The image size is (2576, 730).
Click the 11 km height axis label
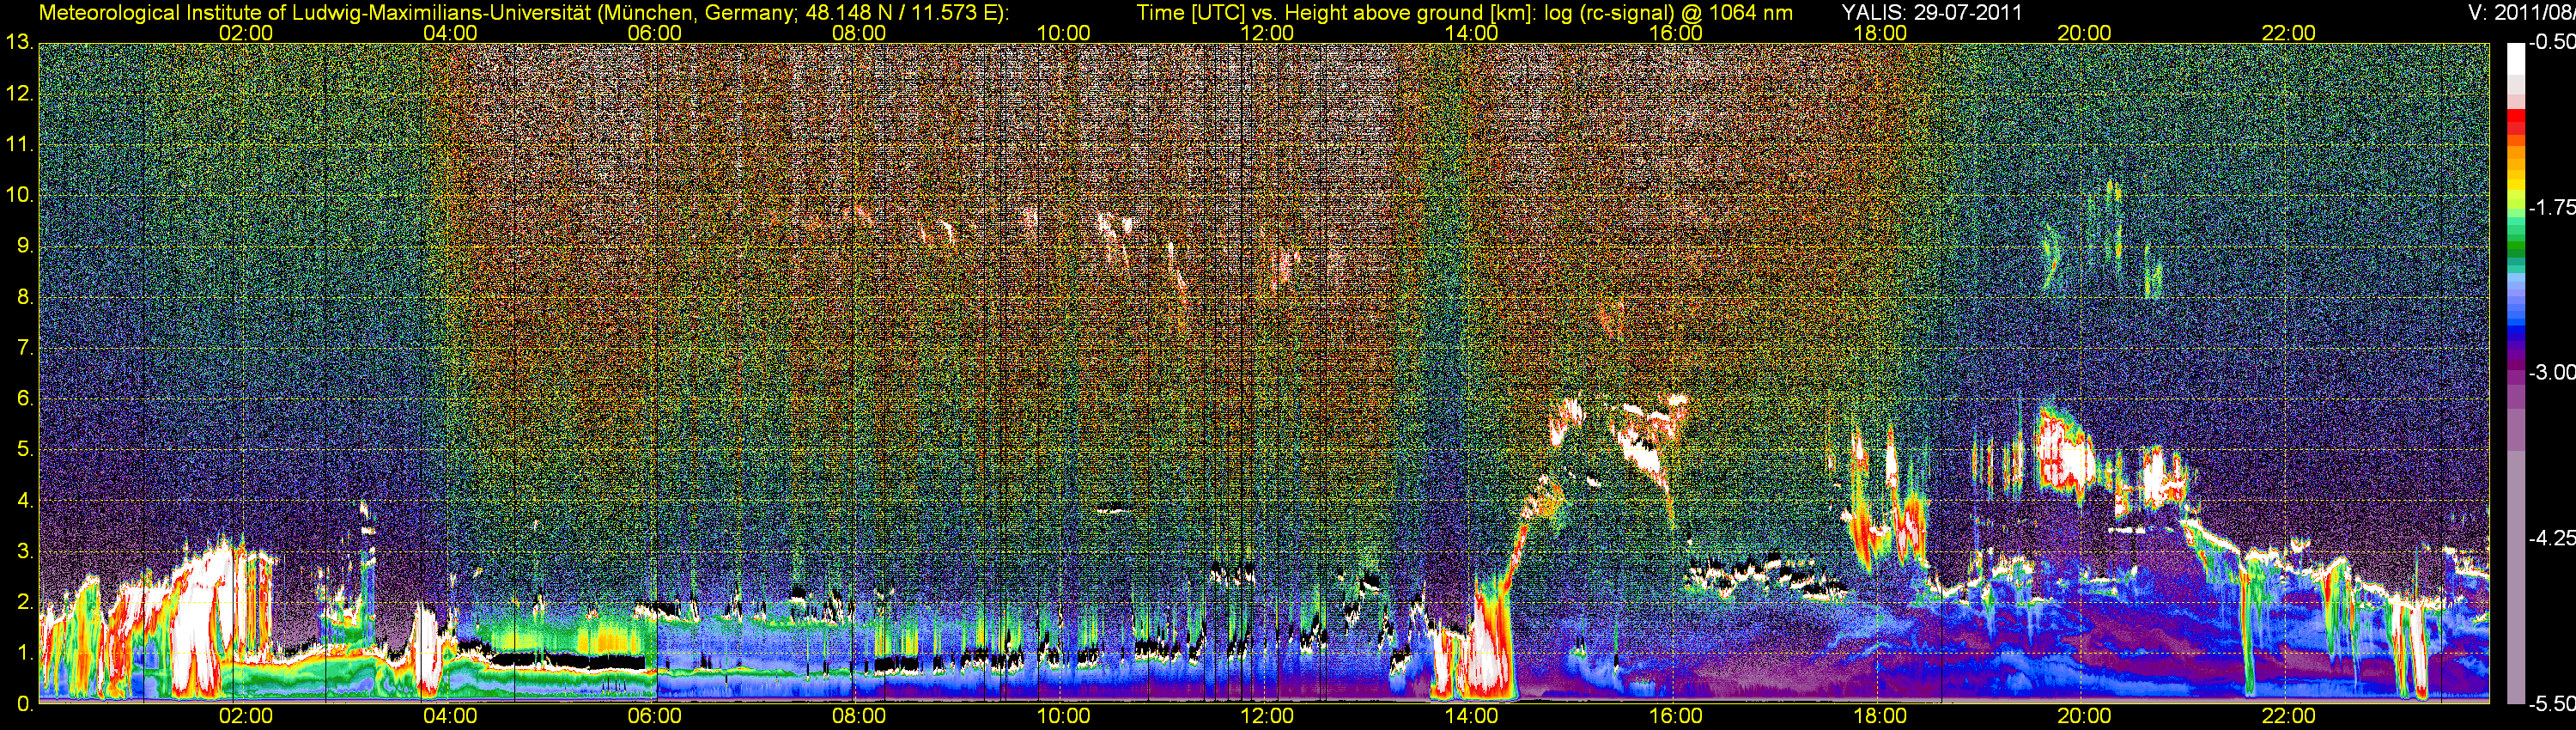(x=19, y=145)
